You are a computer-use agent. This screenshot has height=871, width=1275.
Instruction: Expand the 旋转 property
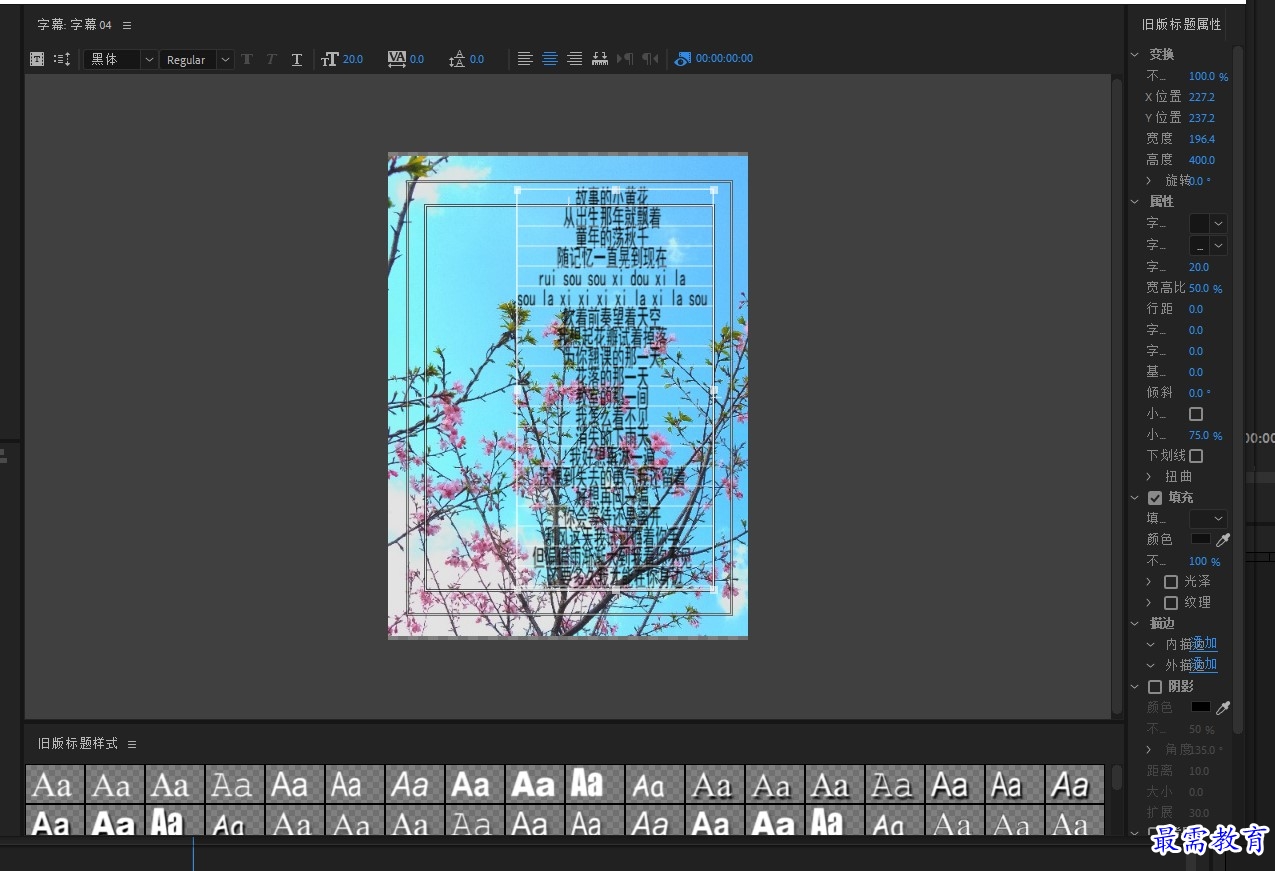tap(1149, 181)
